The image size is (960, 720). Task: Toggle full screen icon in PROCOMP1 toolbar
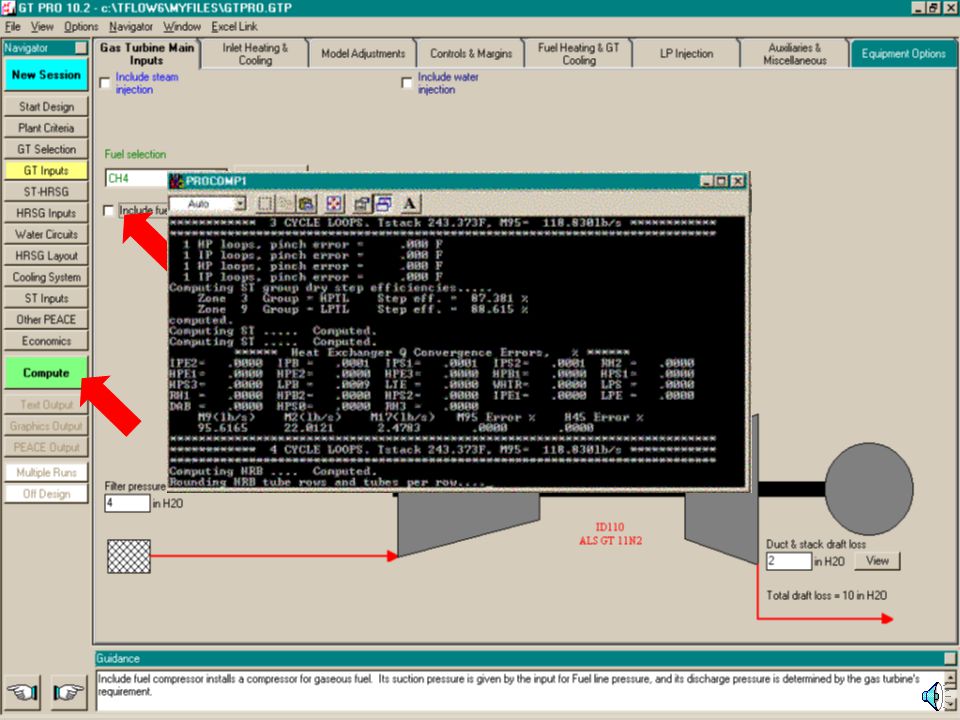click(x=334, y=204)
